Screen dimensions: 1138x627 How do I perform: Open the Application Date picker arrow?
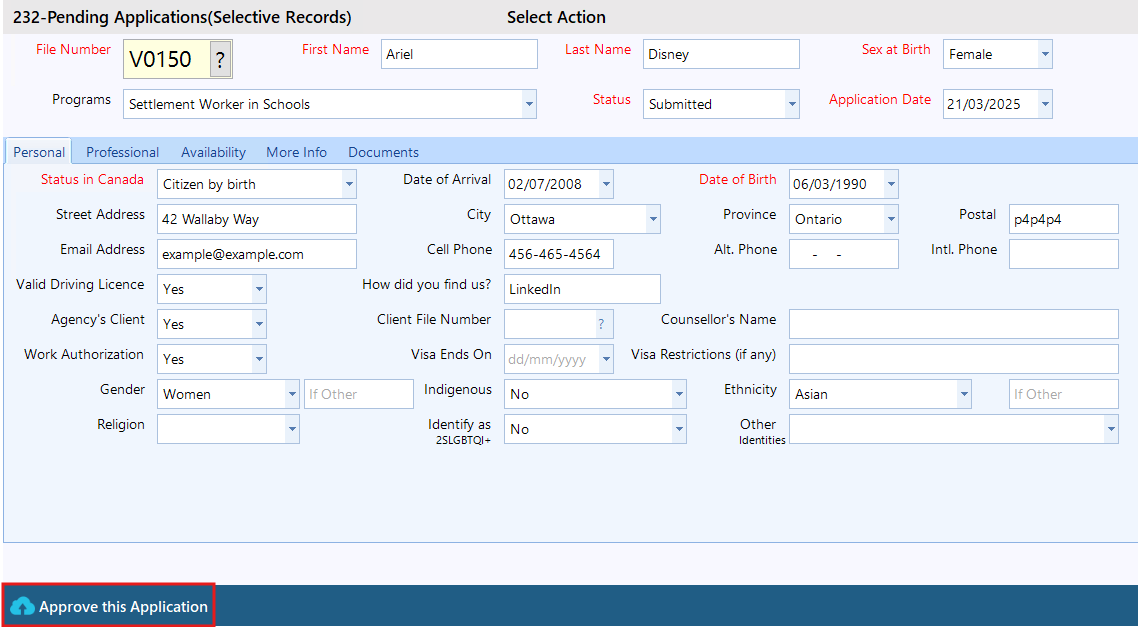coord(1044,104)
